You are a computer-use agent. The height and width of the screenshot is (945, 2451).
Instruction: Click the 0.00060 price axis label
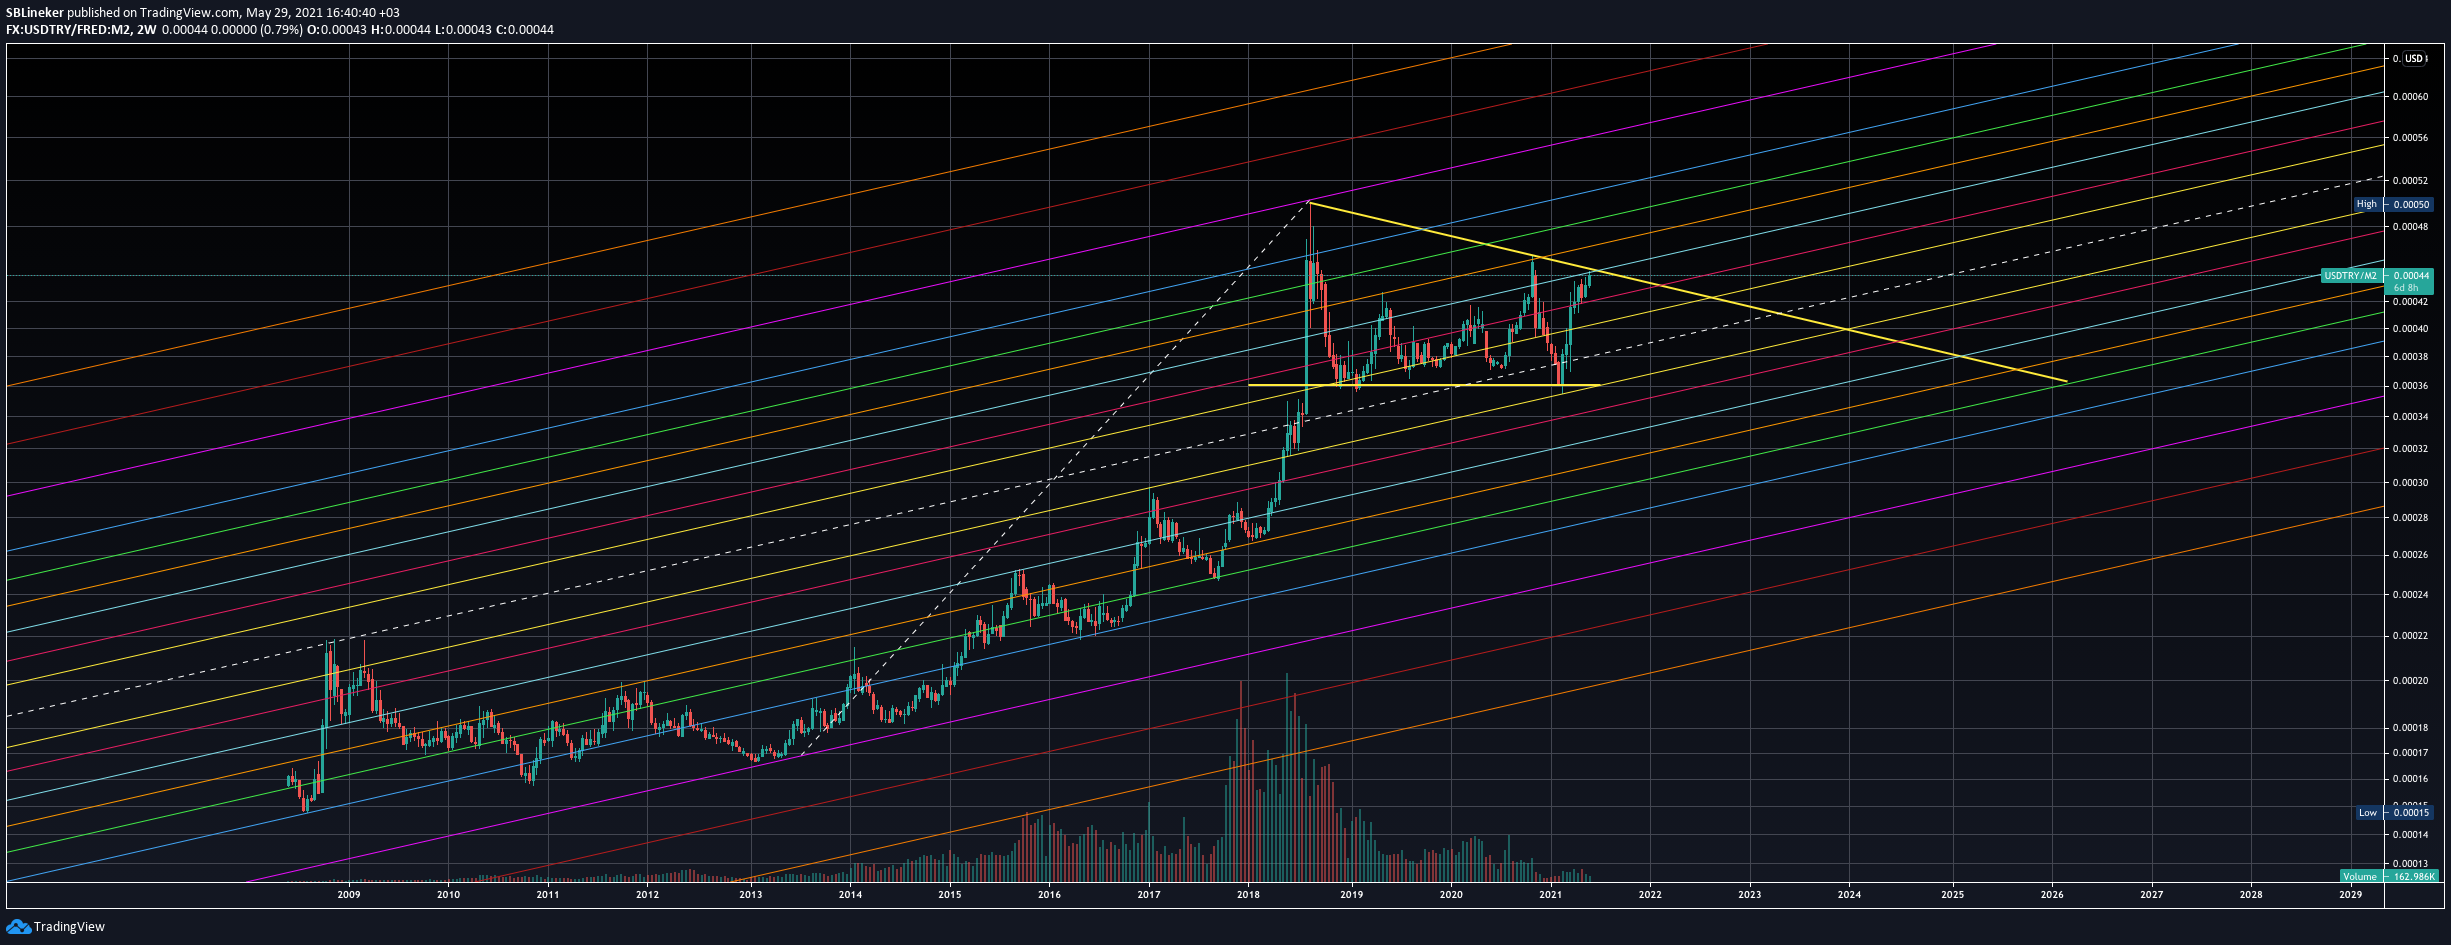coord(2408,97)
